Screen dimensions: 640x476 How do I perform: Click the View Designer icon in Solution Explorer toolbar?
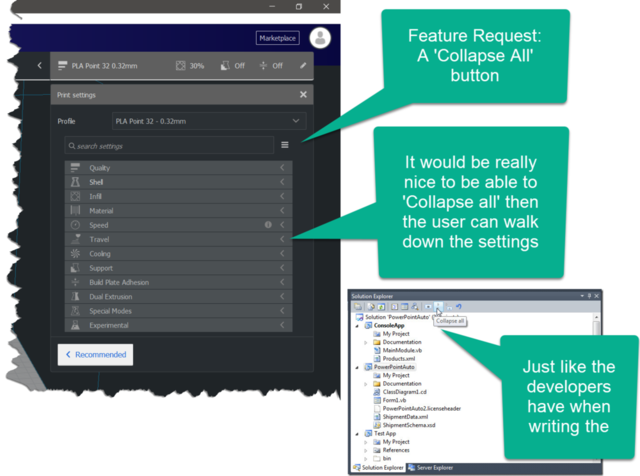click(x=404, y=307)
